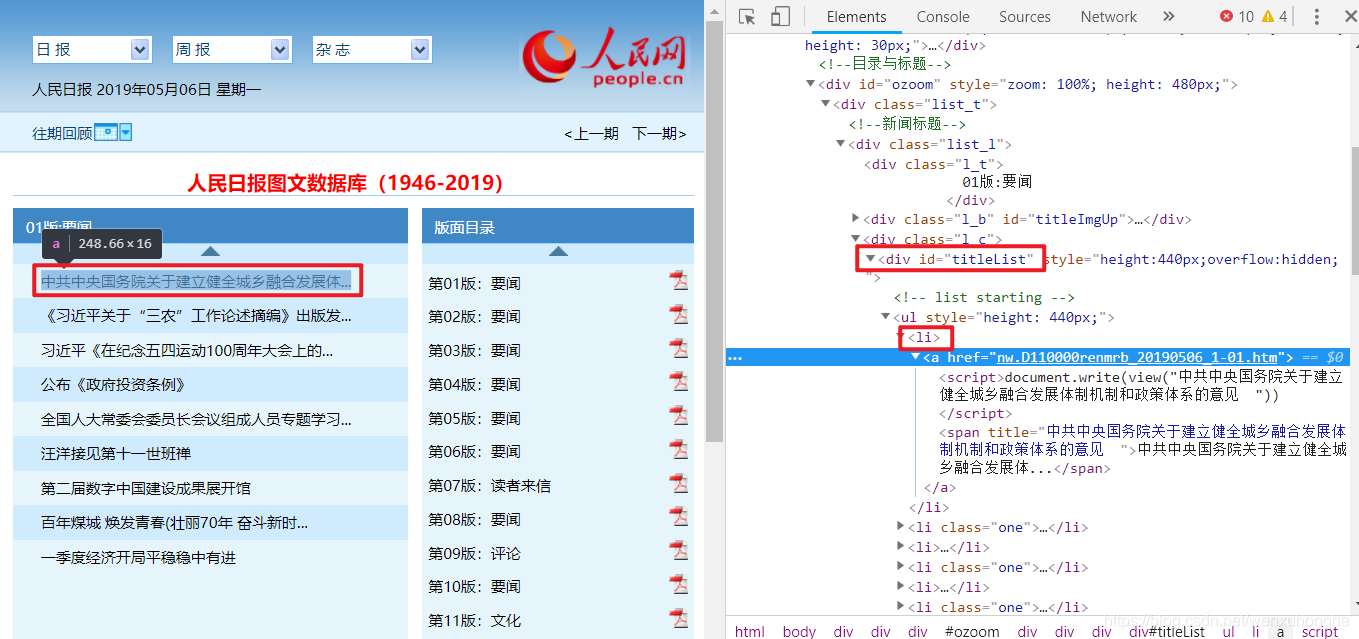
Task: Click the yellow warning count indicator showing 4
Action: pyautogui.click(x=1275, y=16)
